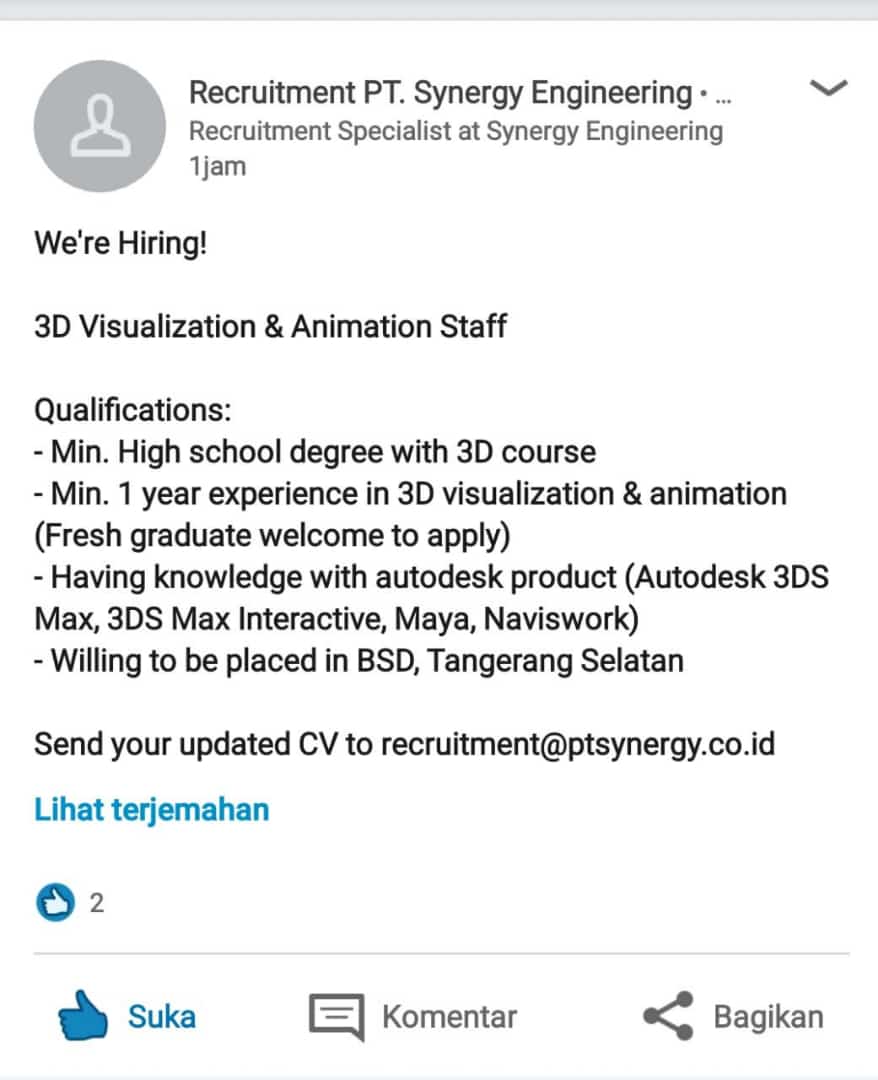The height and width of the screenshot is (1080, 878).
Task: Click the 1jam post timestamp
Action: point(217,166)
